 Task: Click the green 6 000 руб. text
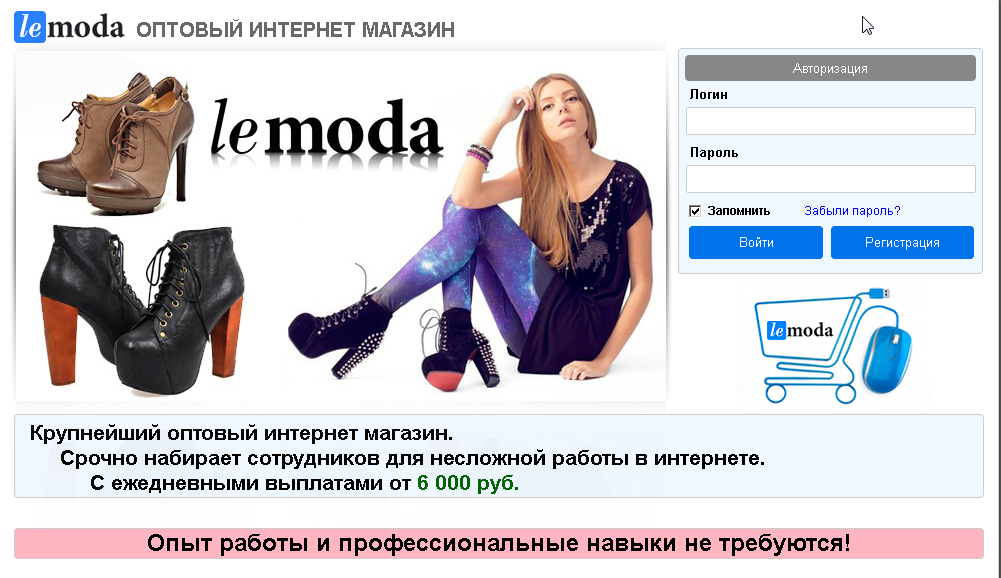coord(468,483)
